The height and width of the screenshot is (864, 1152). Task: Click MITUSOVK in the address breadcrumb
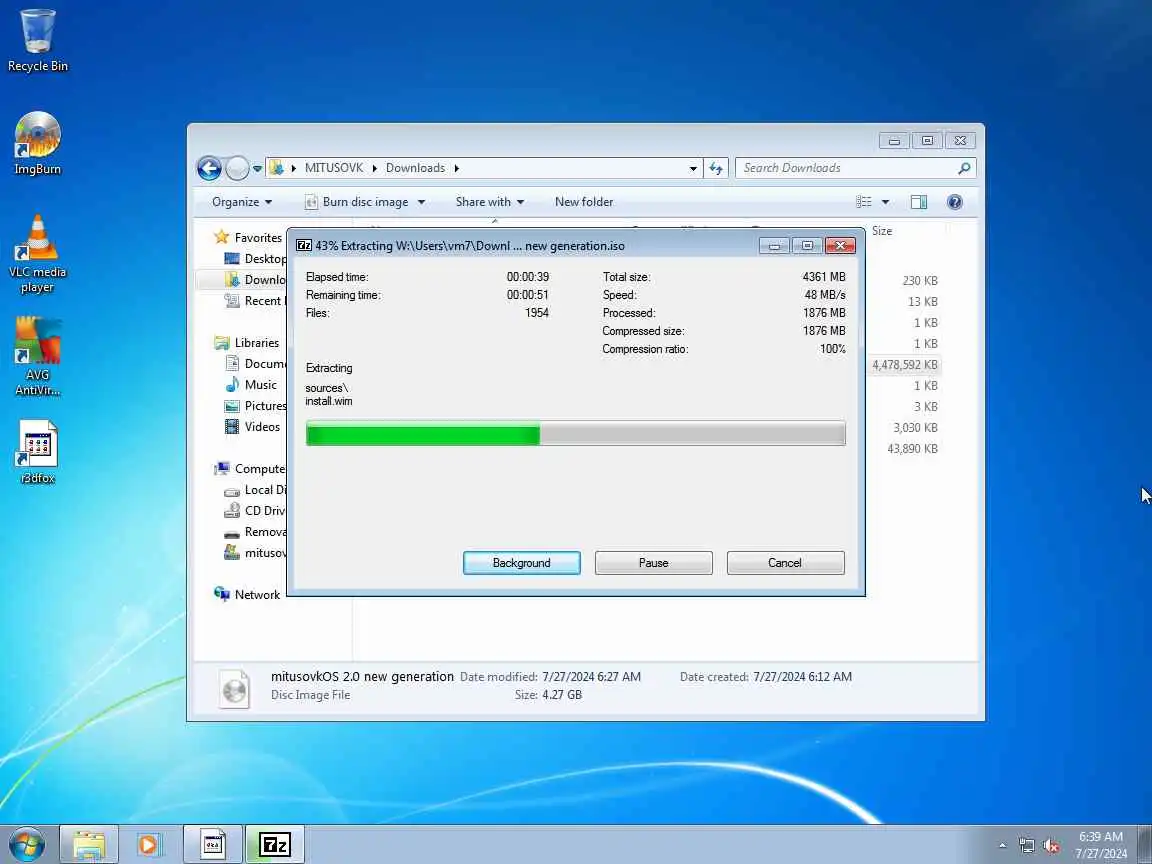coord(334,168)
